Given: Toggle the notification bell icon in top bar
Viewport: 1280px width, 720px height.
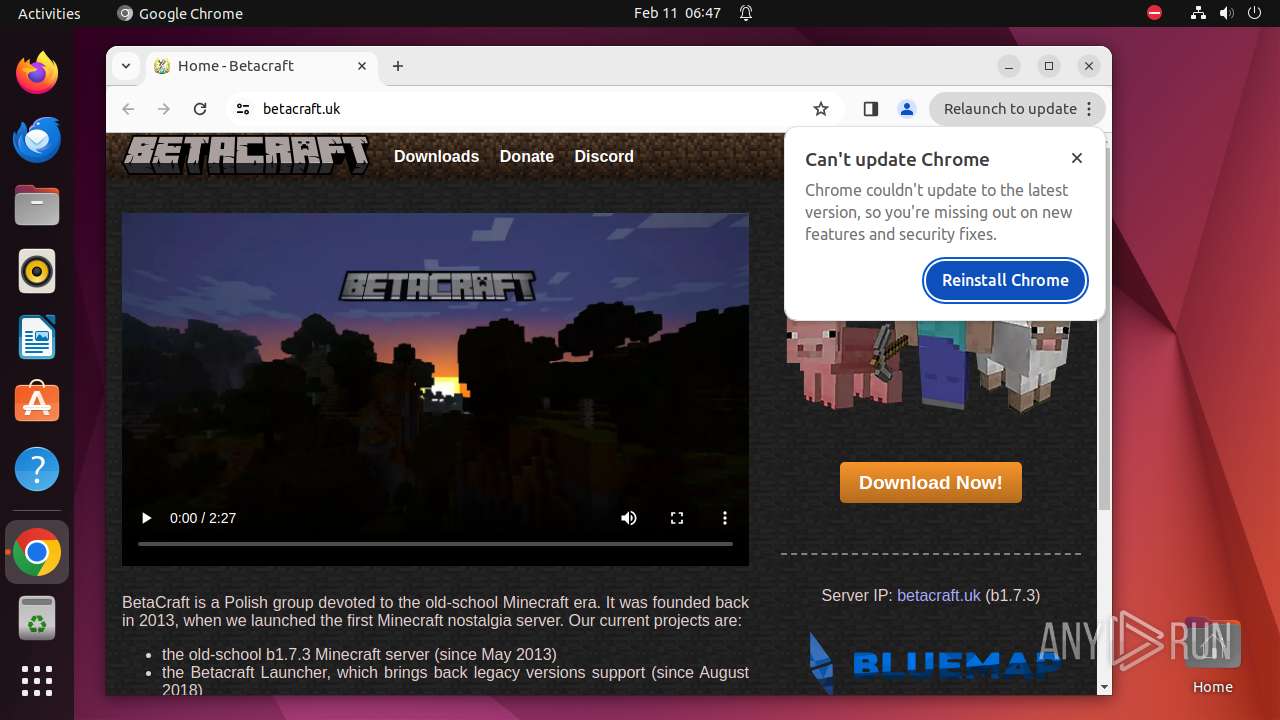Looking at the screenshot, I should click(x=746, y=14).
